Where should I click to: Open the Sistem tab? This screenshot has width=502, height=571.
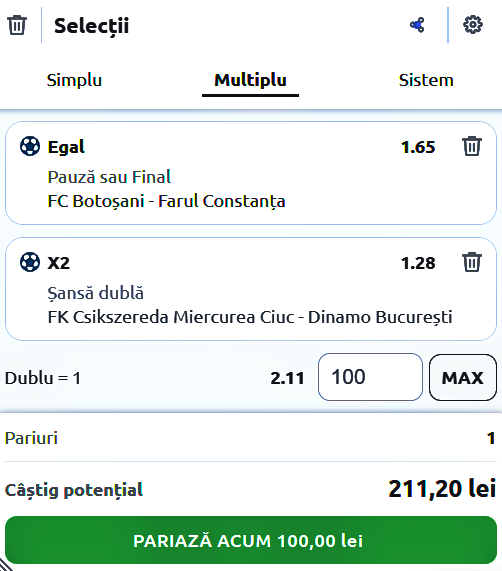coord(426,80)
